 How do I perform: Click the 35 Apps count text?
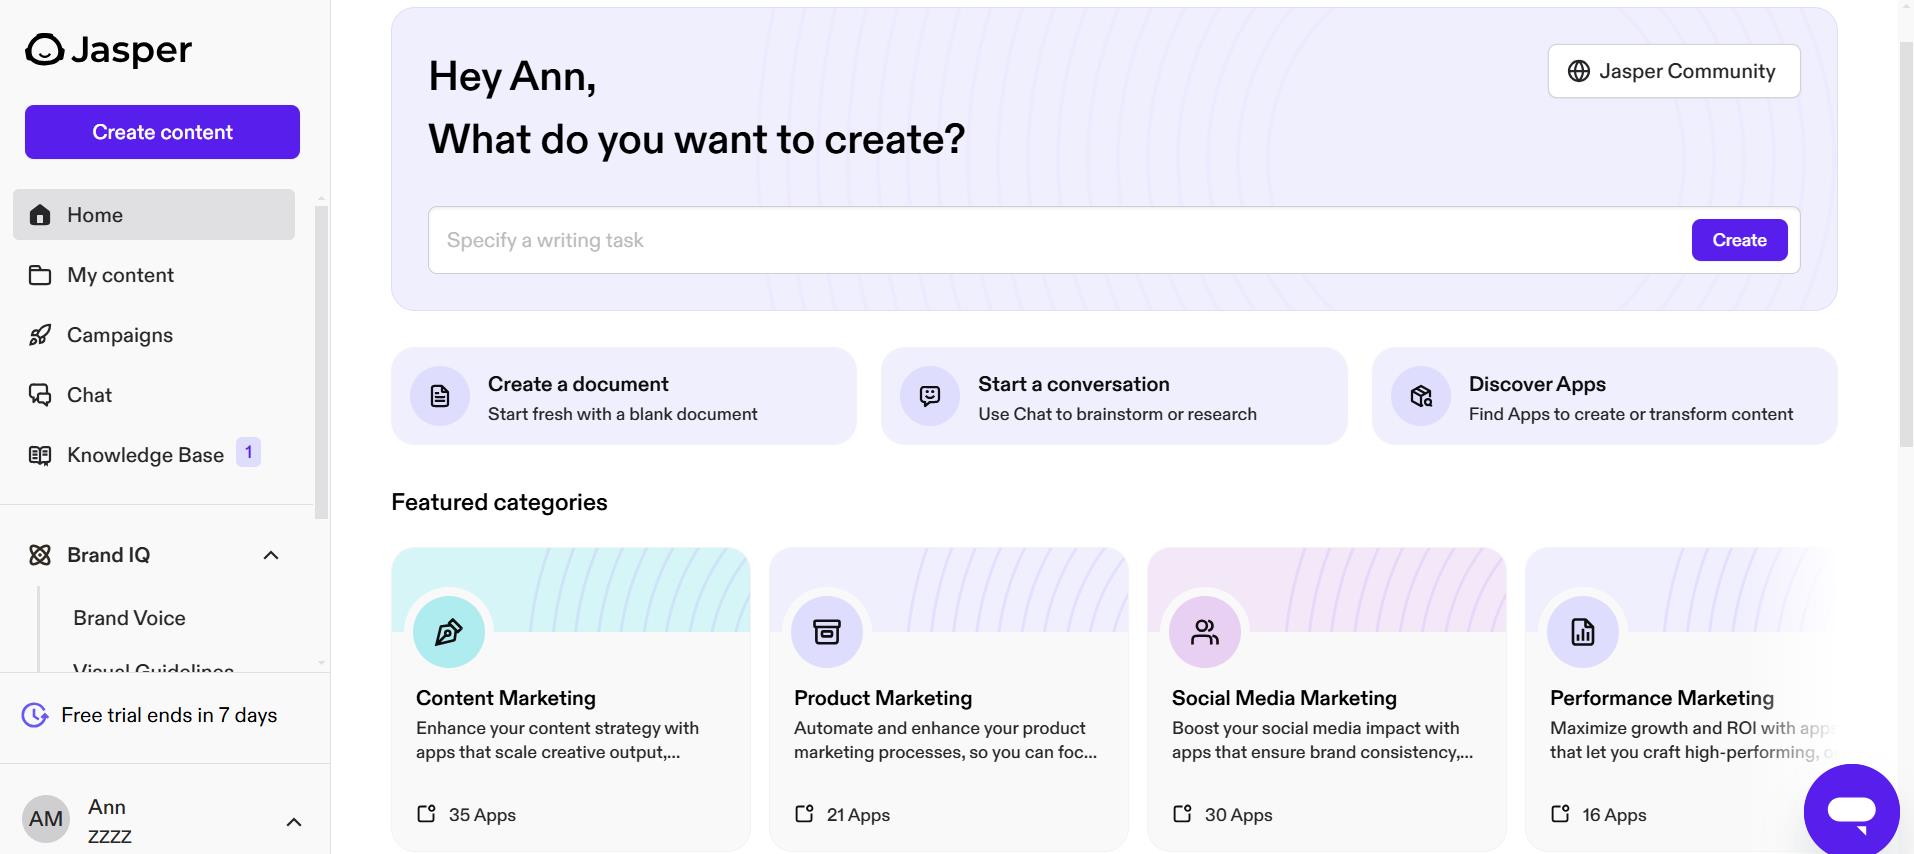(x=482, y=815)
